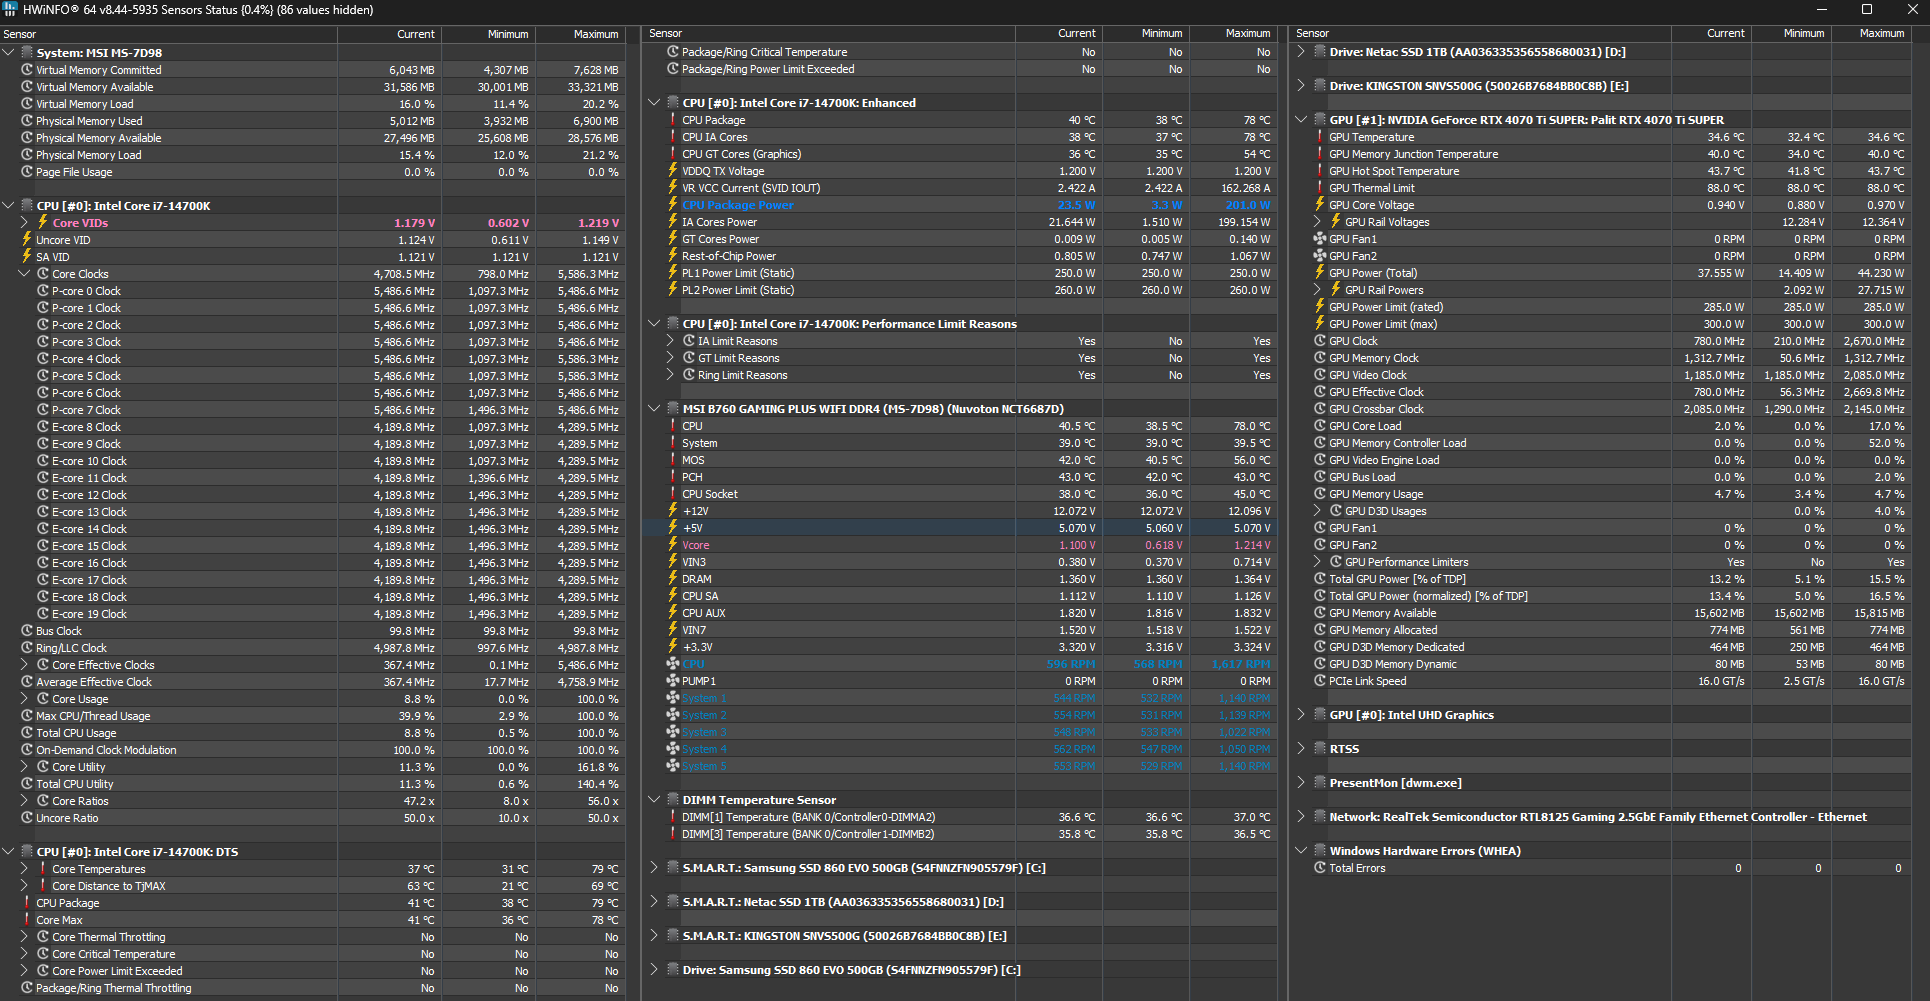Image resolution: width=1930 pixels, height=1001 pixels.
Task: Collapse the Core Clocks list
Action: point(24,274)
